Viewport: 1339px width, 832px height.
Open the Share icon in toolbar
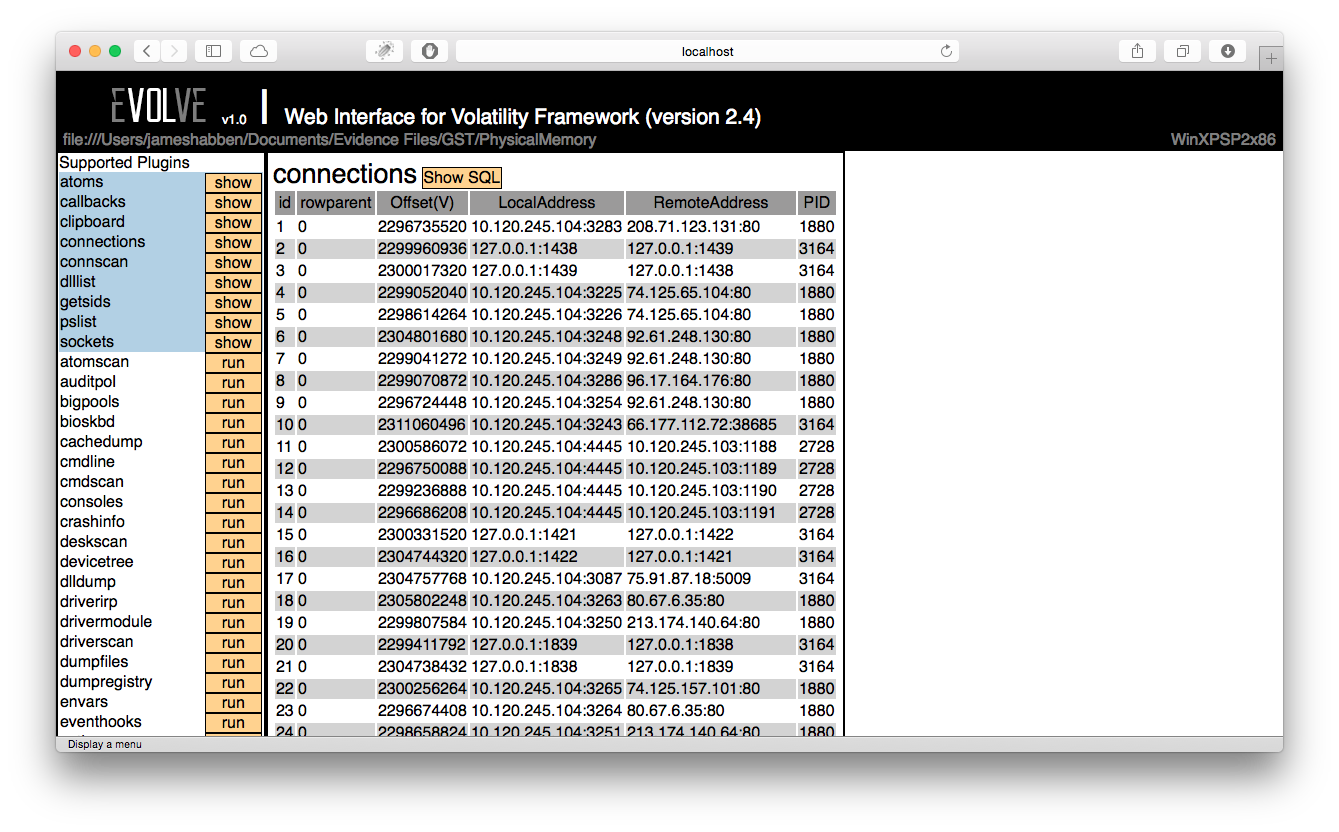point(1137,51)
